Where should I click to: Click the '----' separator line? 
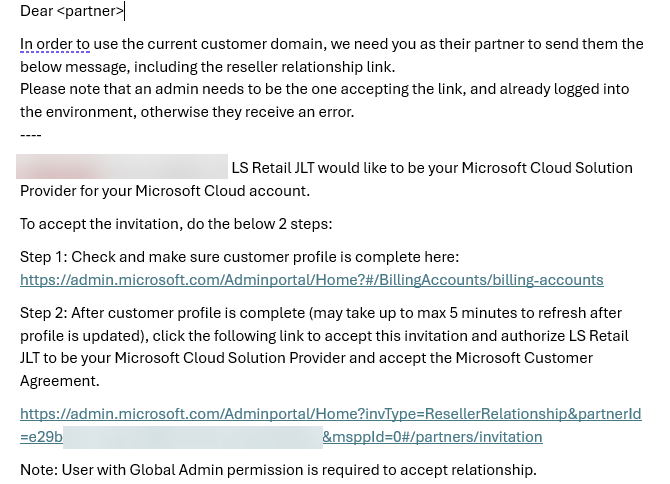coord(31,134)
